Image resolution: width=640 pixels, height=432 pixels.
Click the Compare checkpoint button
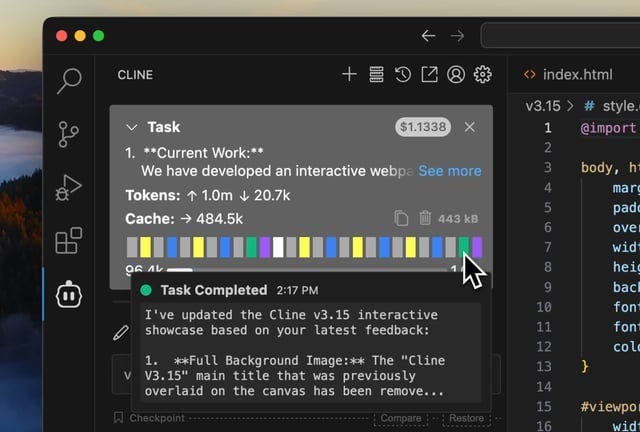click(x=401, y=418)
